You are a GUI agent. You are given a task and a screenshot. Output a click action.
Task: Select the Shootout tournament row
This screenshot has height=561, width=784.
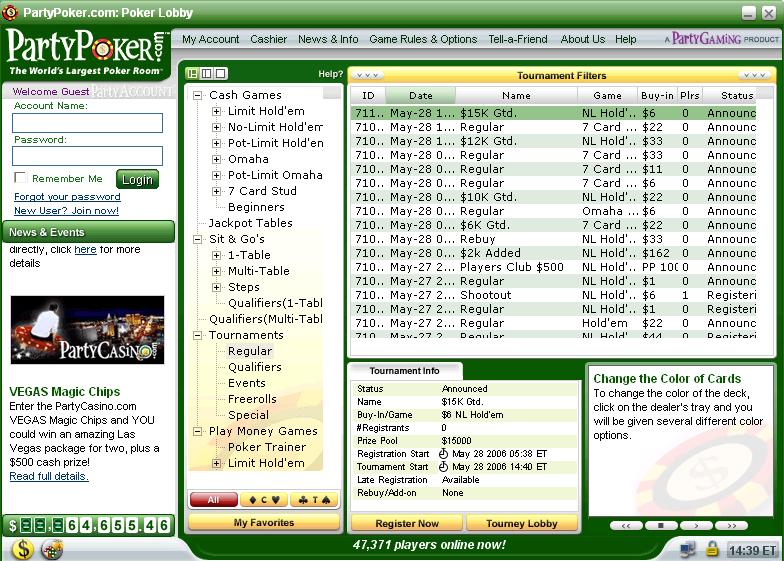(x=554, y=295)
